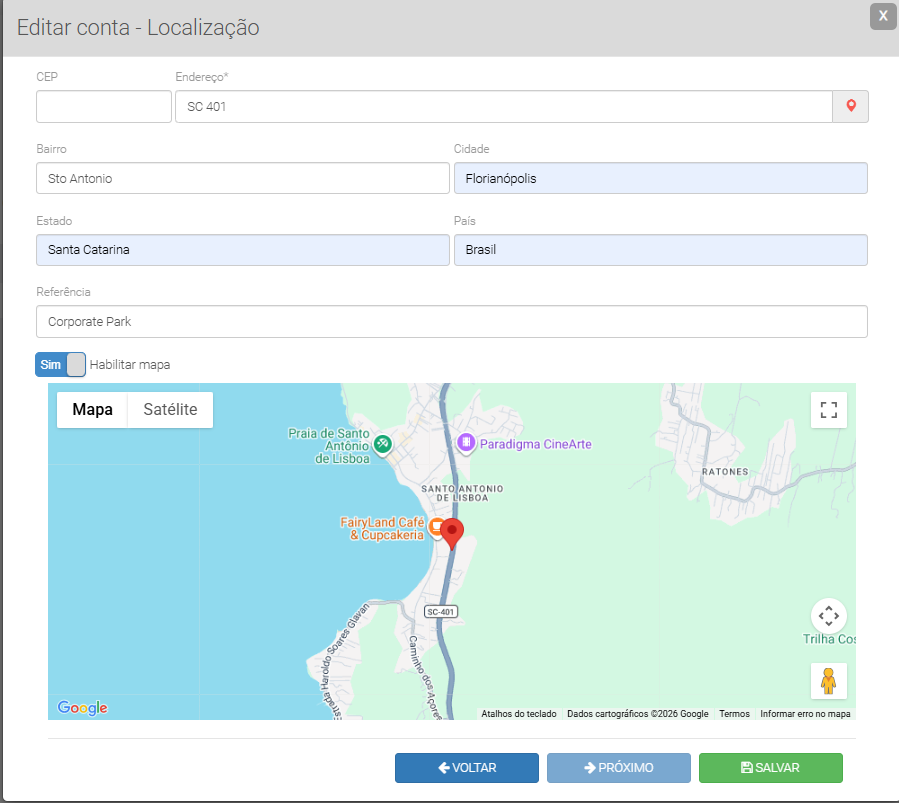Click the Google logo on map

82,708
